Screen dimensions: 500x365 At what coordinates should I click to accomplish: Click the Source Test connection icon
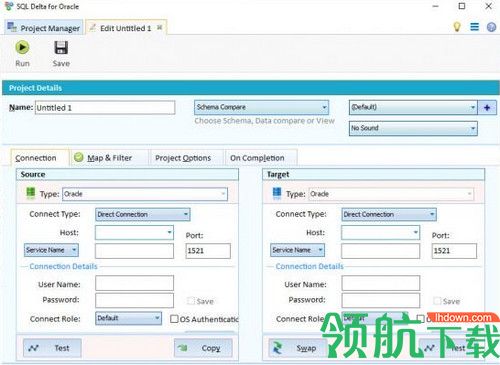pos(33,348)
